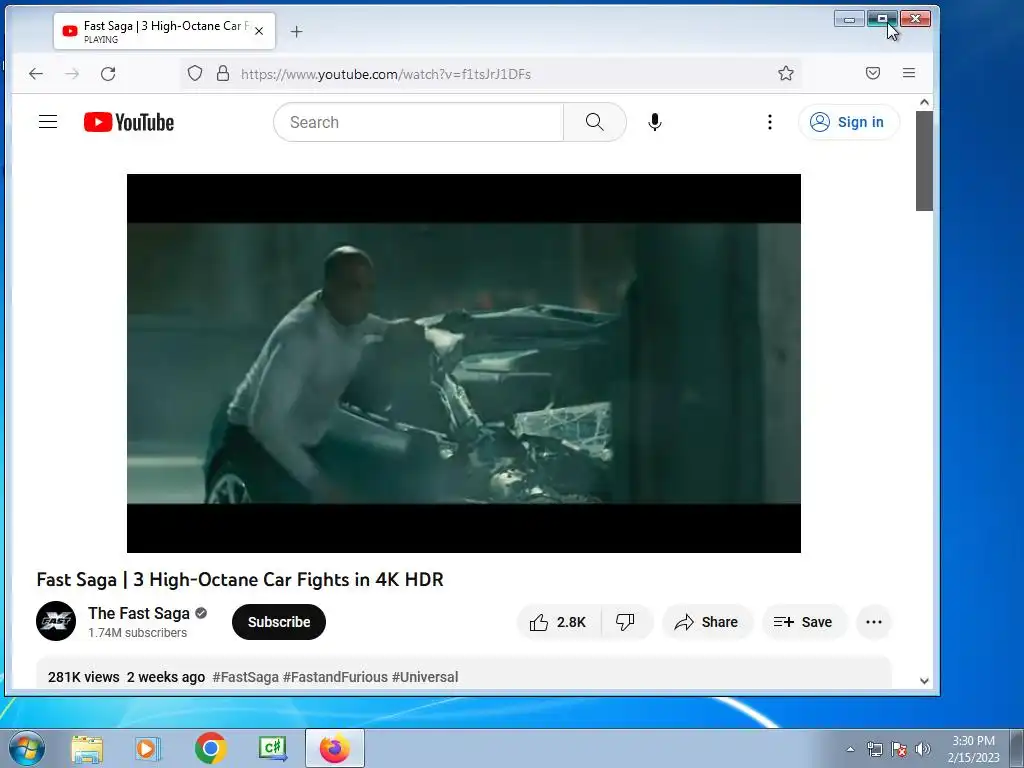Click the Sign in button
This screenshot has height=768, width=1024.
click(x=848, y=122)
